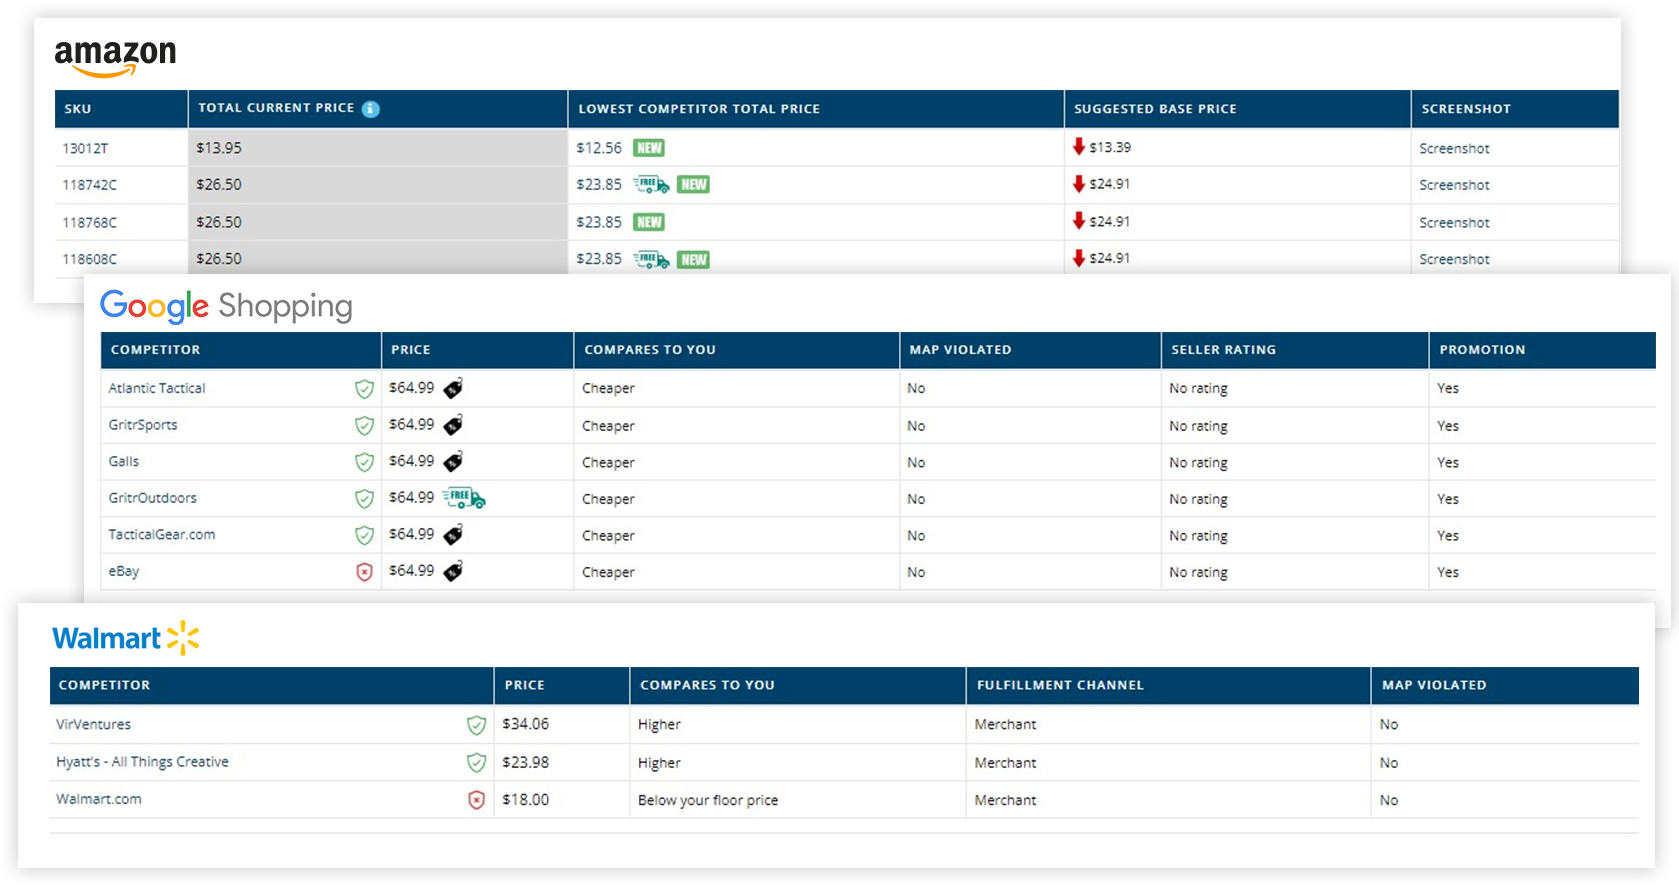Screen dimensions: 1679x886
Task: Open Hyatt's - All Things Creative competitor
Action: pyautogui.click(x=142, y=762)
